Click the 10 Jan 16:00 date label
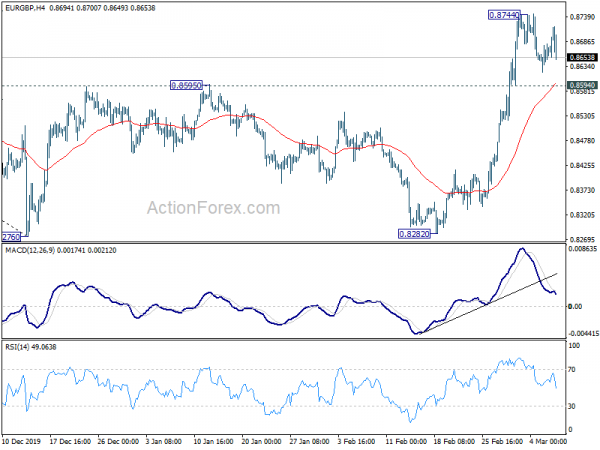Image resolution: width=600 pixels, height=450 pixels. pyautogui.click(x=214, y=441)
